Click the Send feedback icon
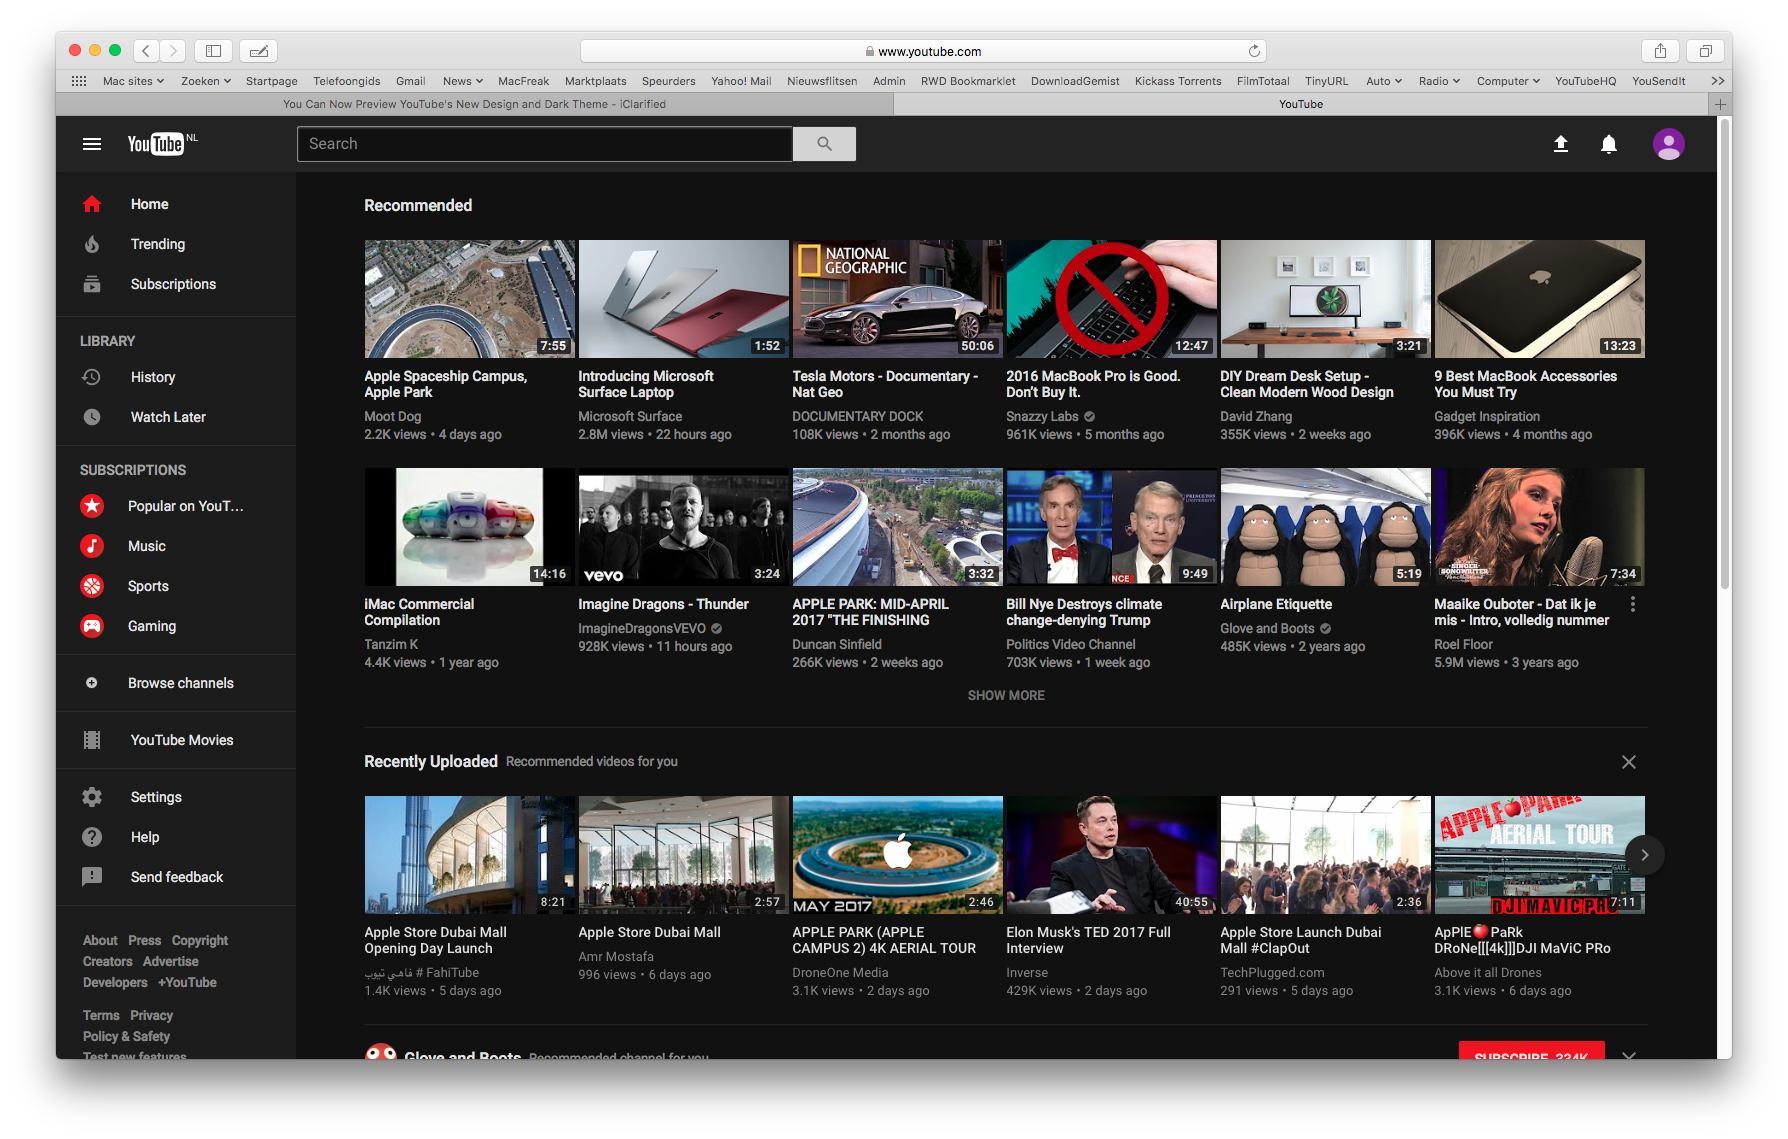The width and height of the screenshot is (1788, 1139). (92, 877)
